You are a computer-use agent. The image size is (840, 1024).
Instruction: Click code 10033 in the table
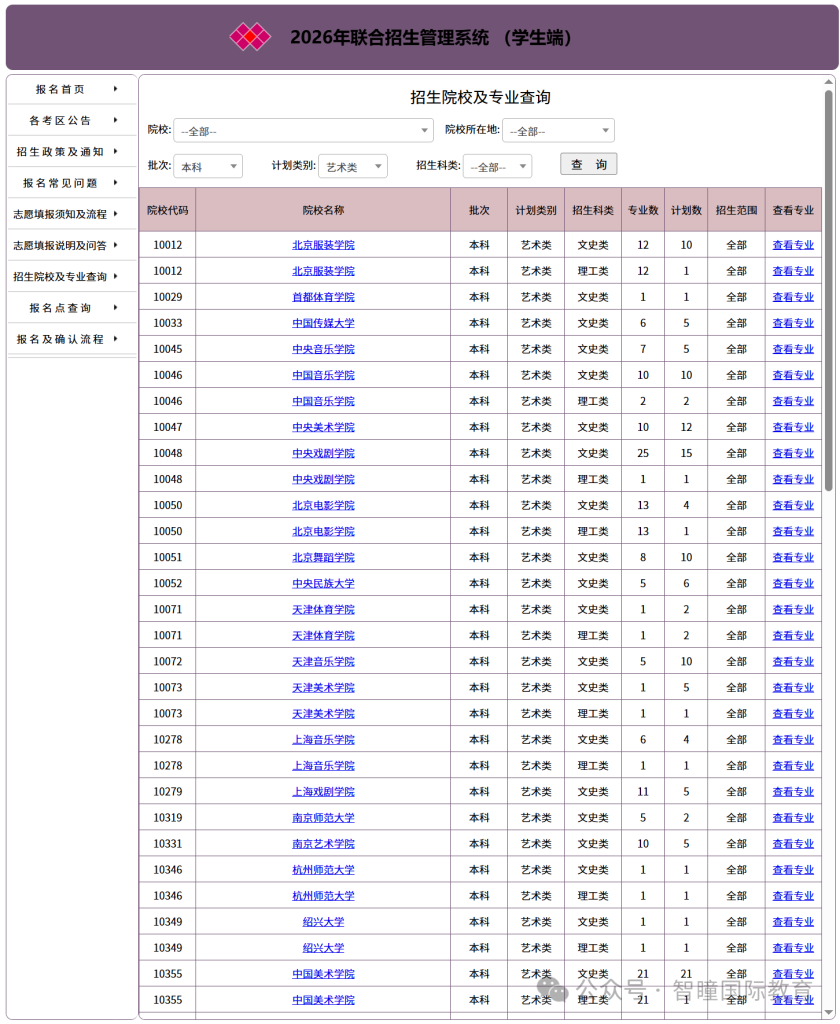168,323
